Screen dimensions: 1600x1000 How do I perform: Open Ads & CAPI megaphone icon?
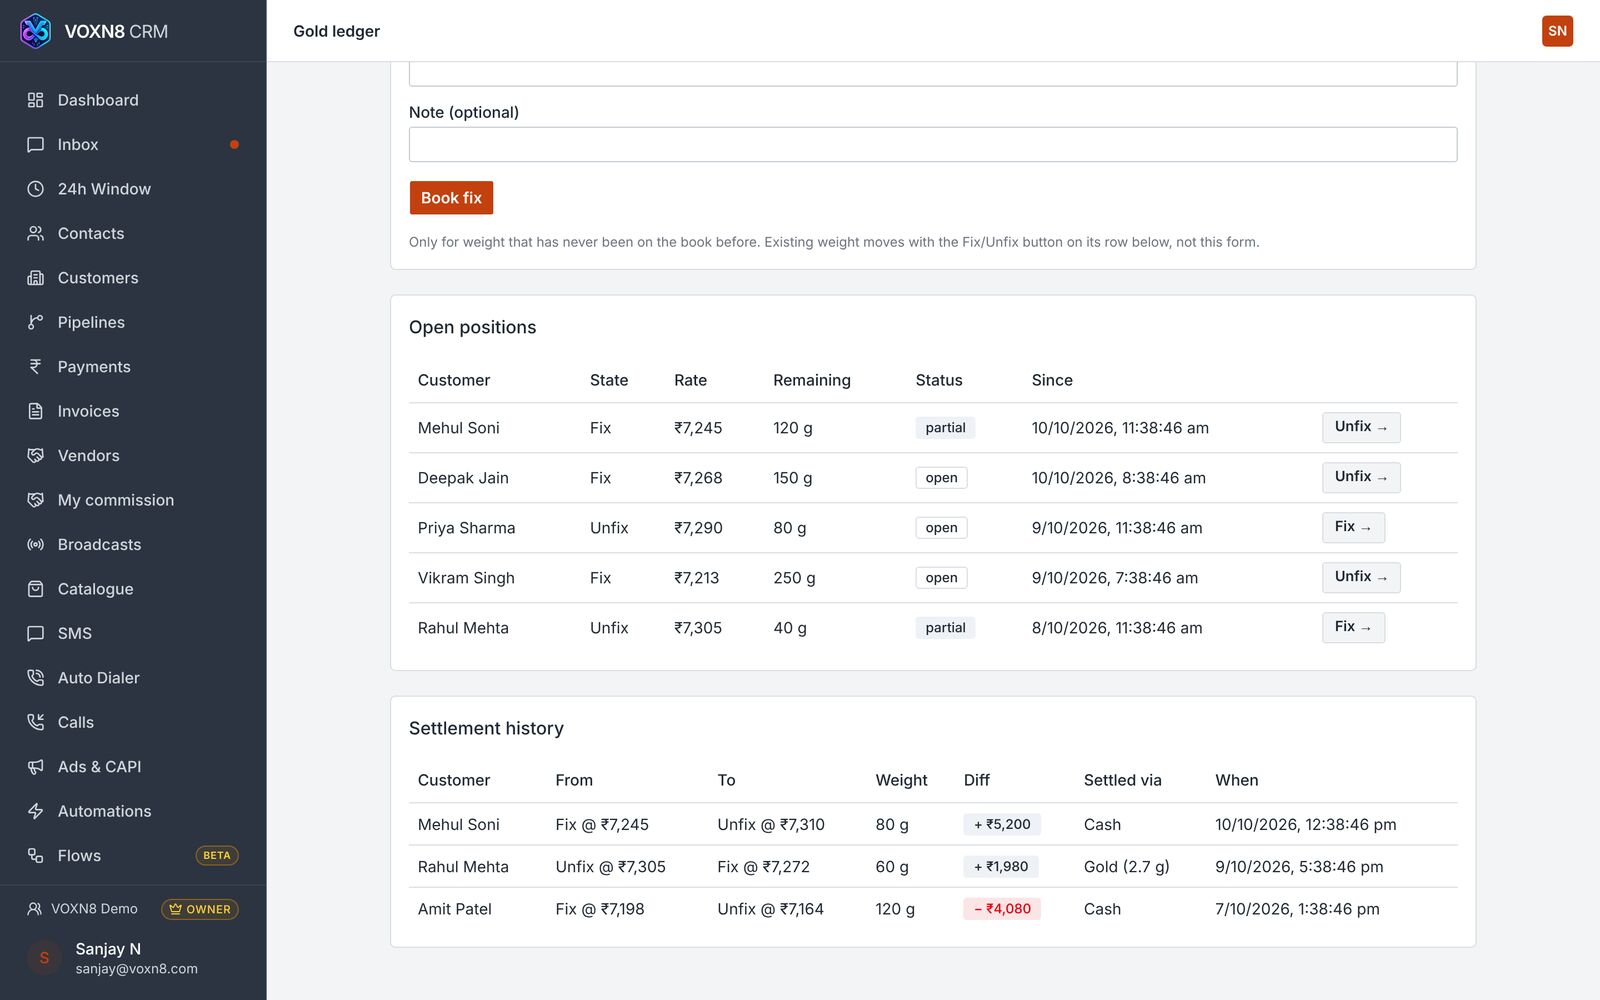pos(36,767)
